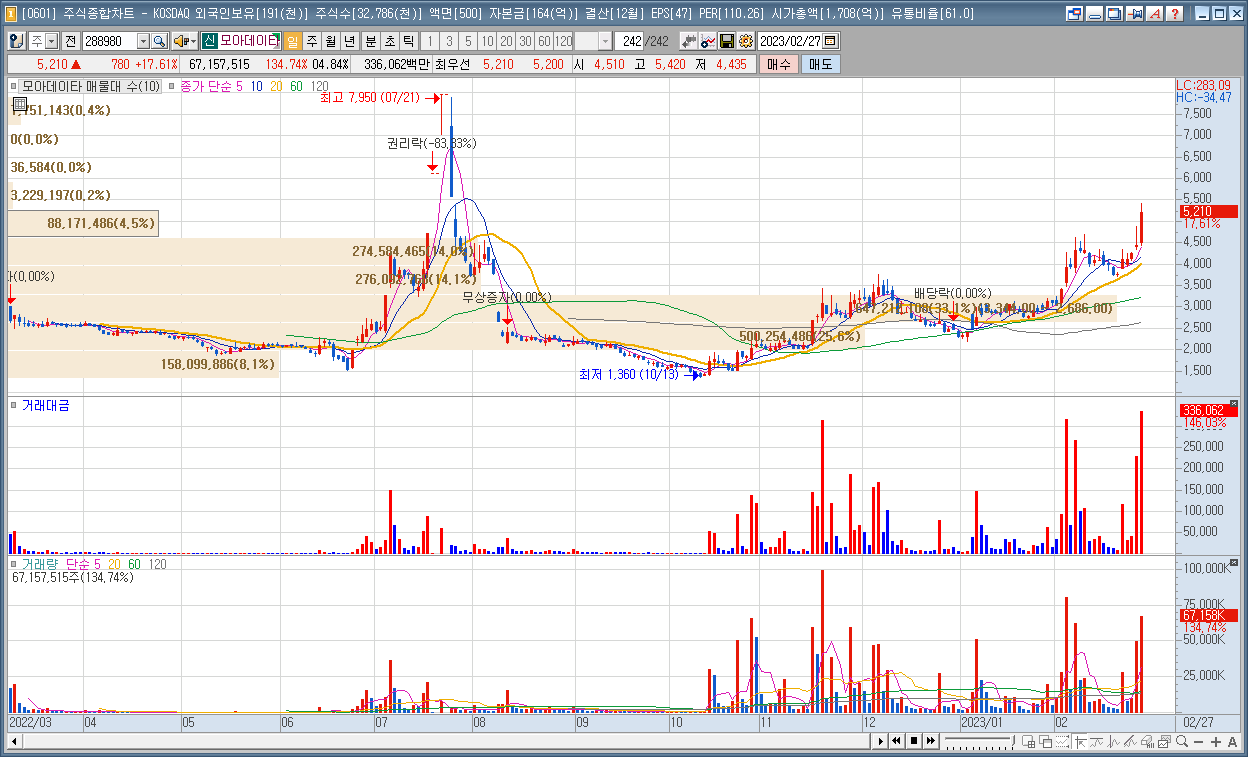Select interval button 10

pos(487,41)
